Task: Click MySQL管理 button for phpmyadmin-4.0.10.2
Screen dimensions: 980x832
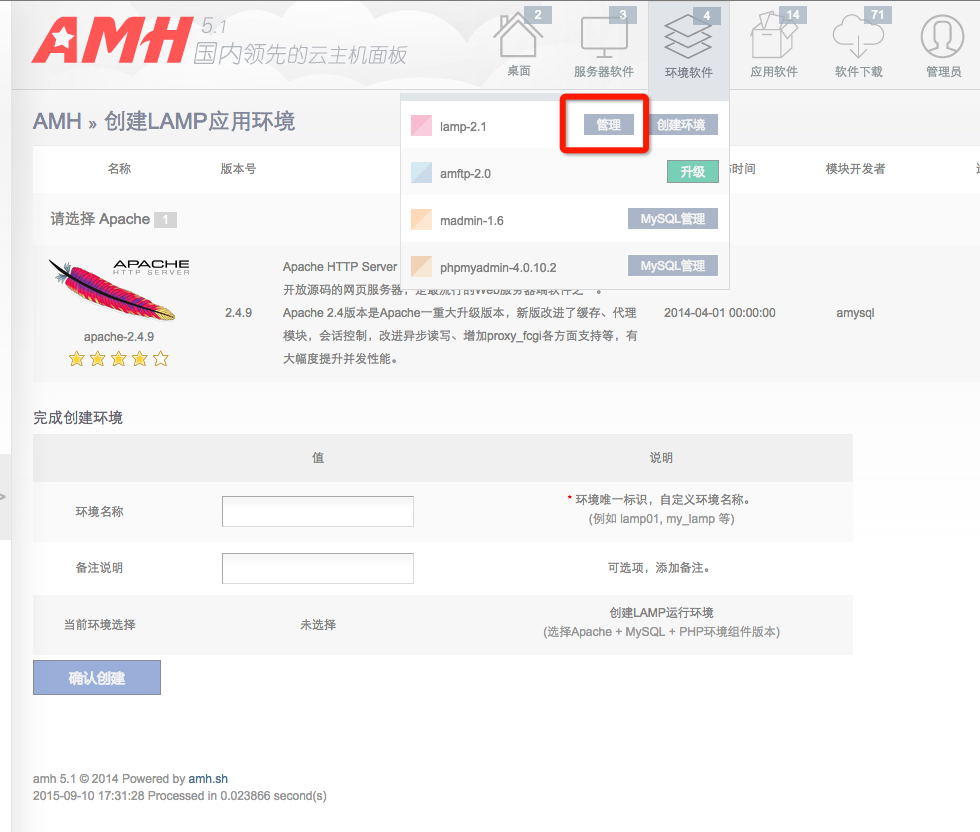Action: [672, 266]
